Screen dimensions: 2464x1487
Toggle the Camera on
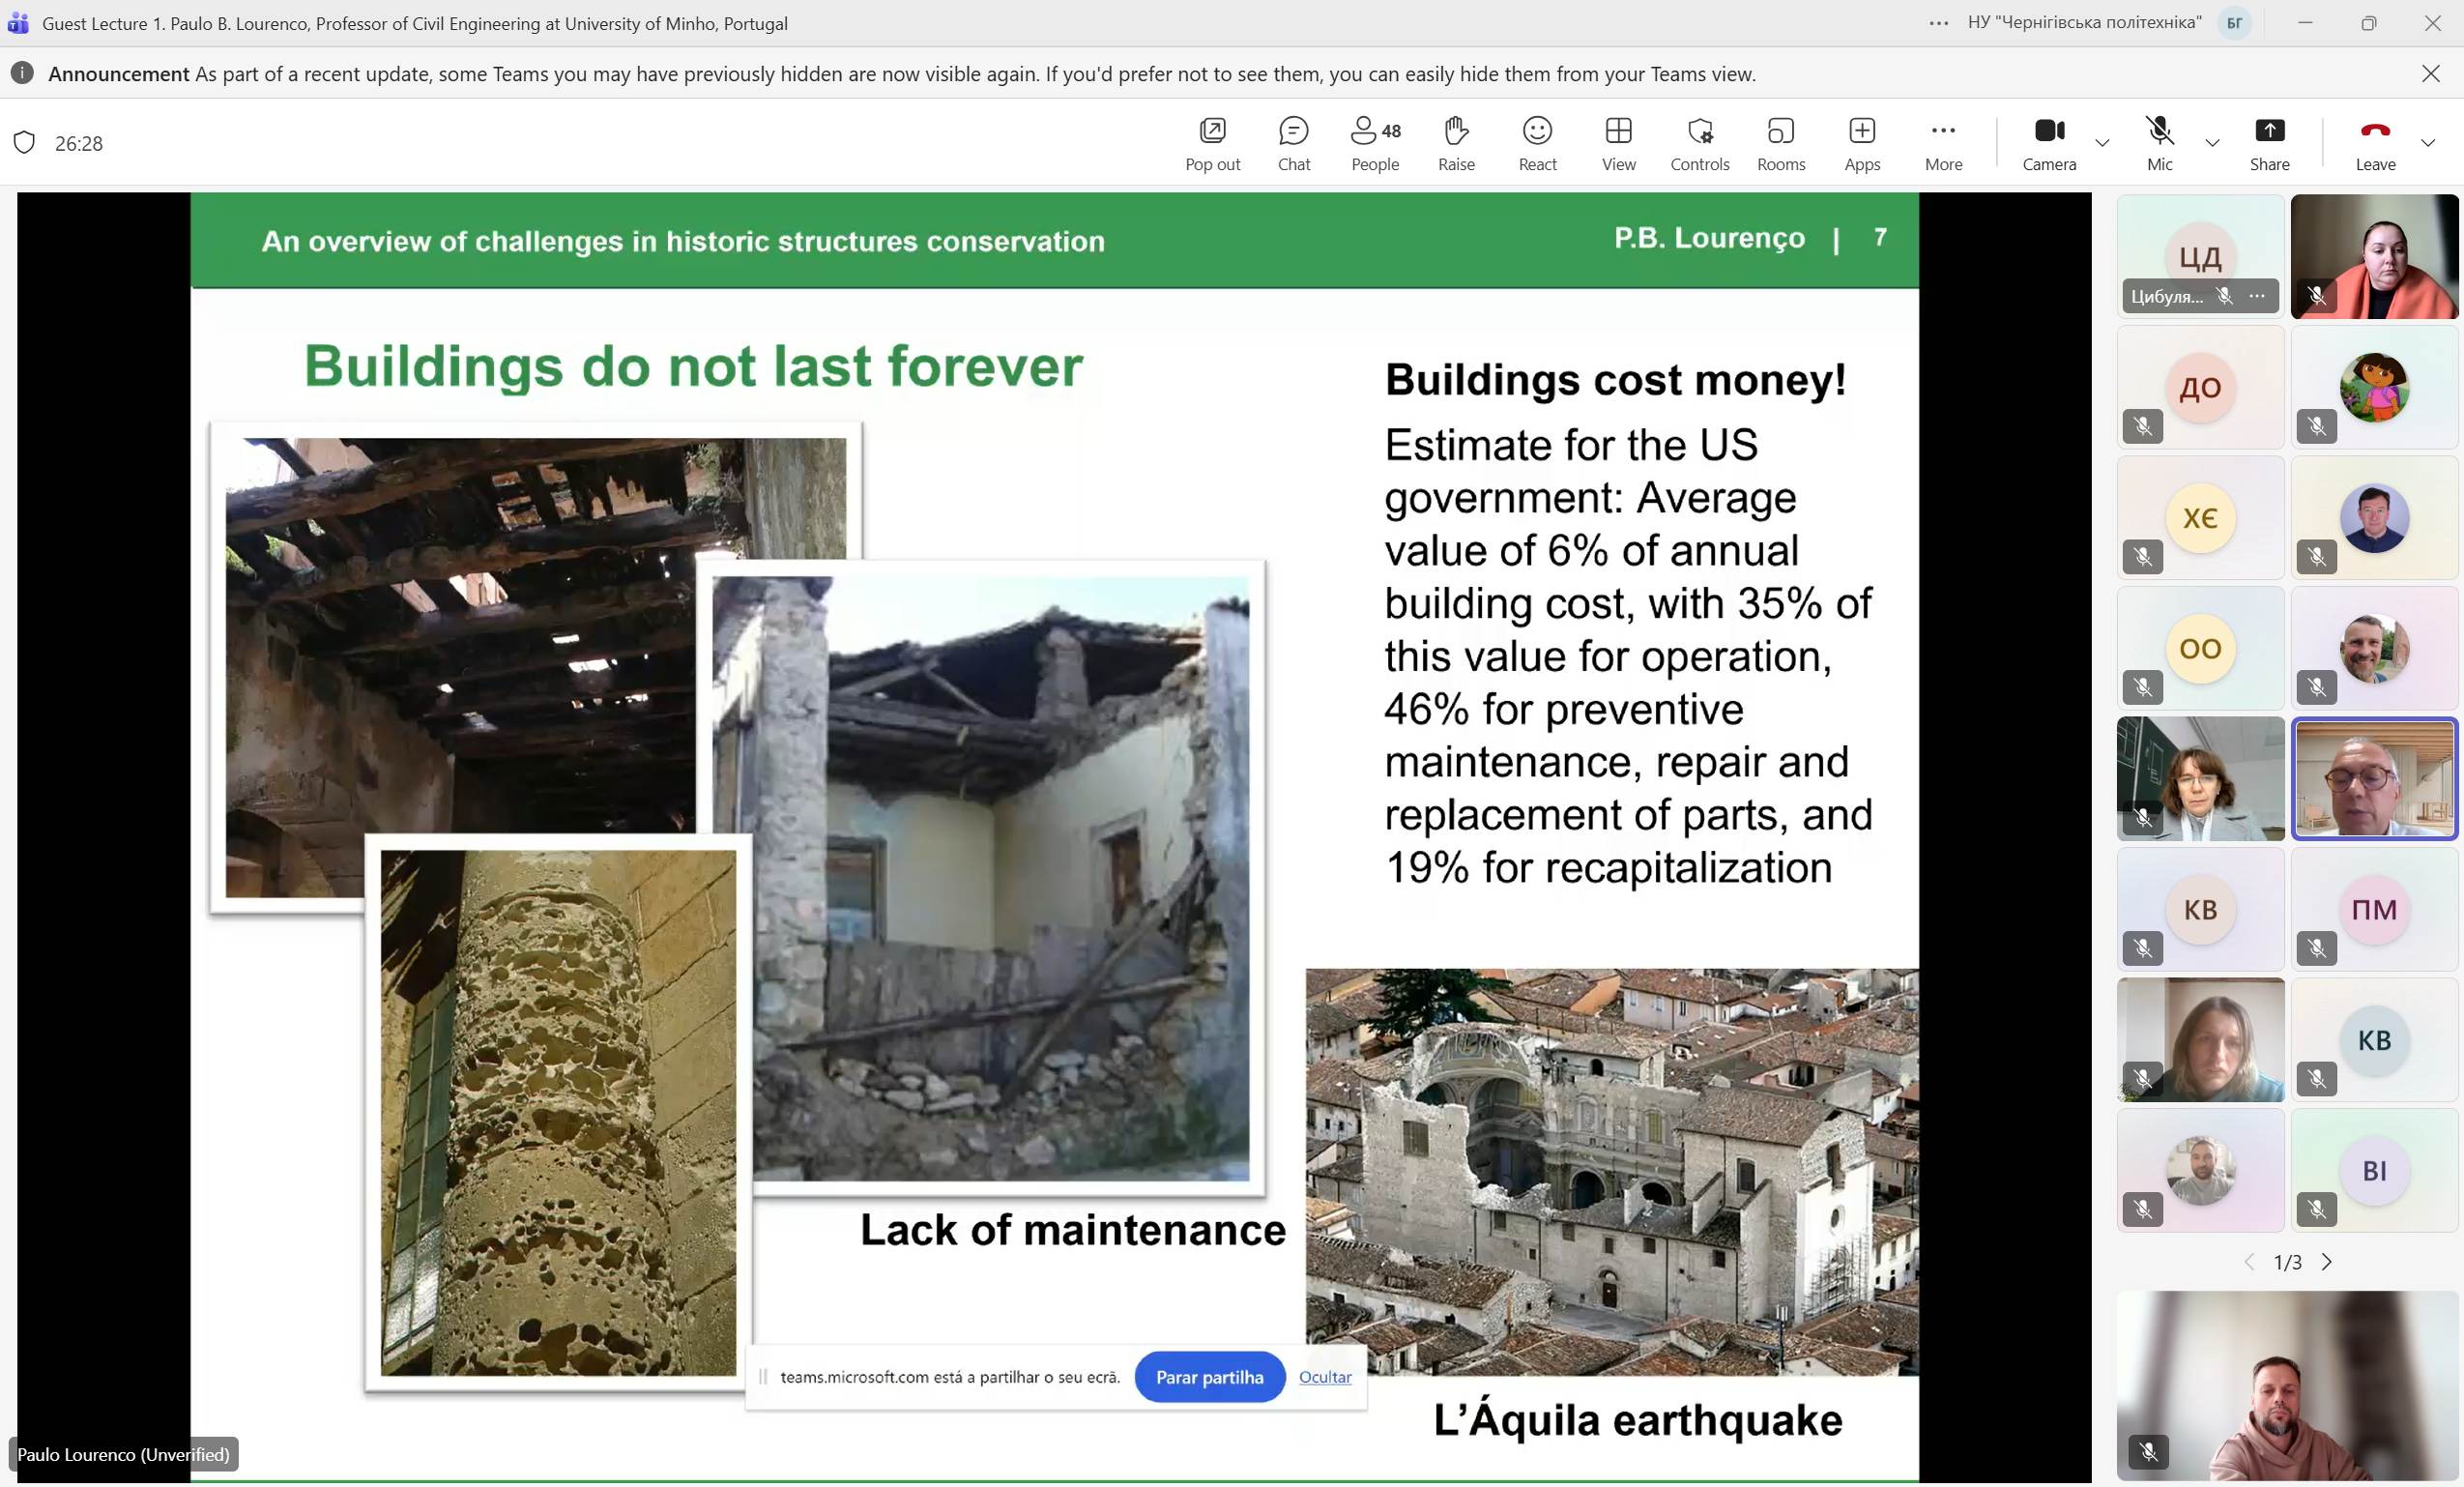(x=2049, y=143)
